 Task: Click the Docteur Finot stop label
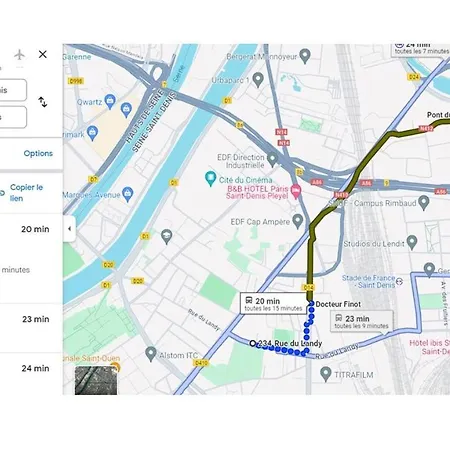338,304
